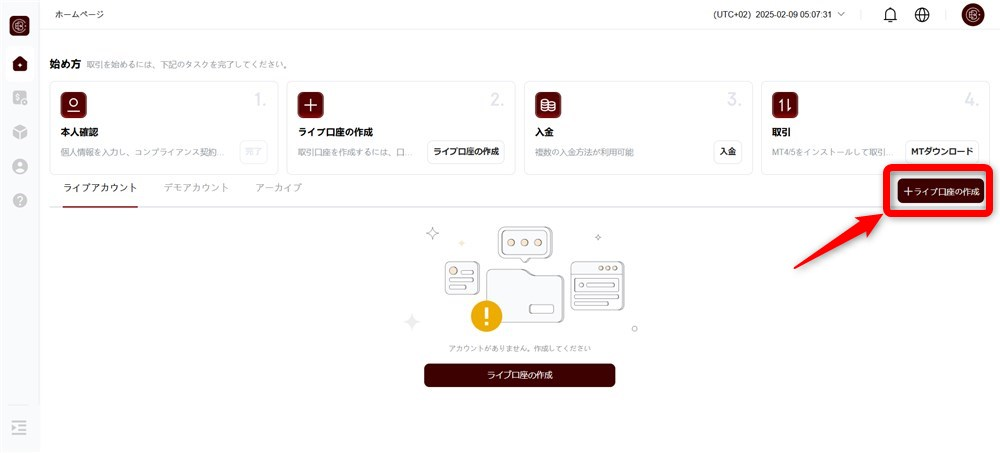Click the 始め方 heading

coord(65,64)
